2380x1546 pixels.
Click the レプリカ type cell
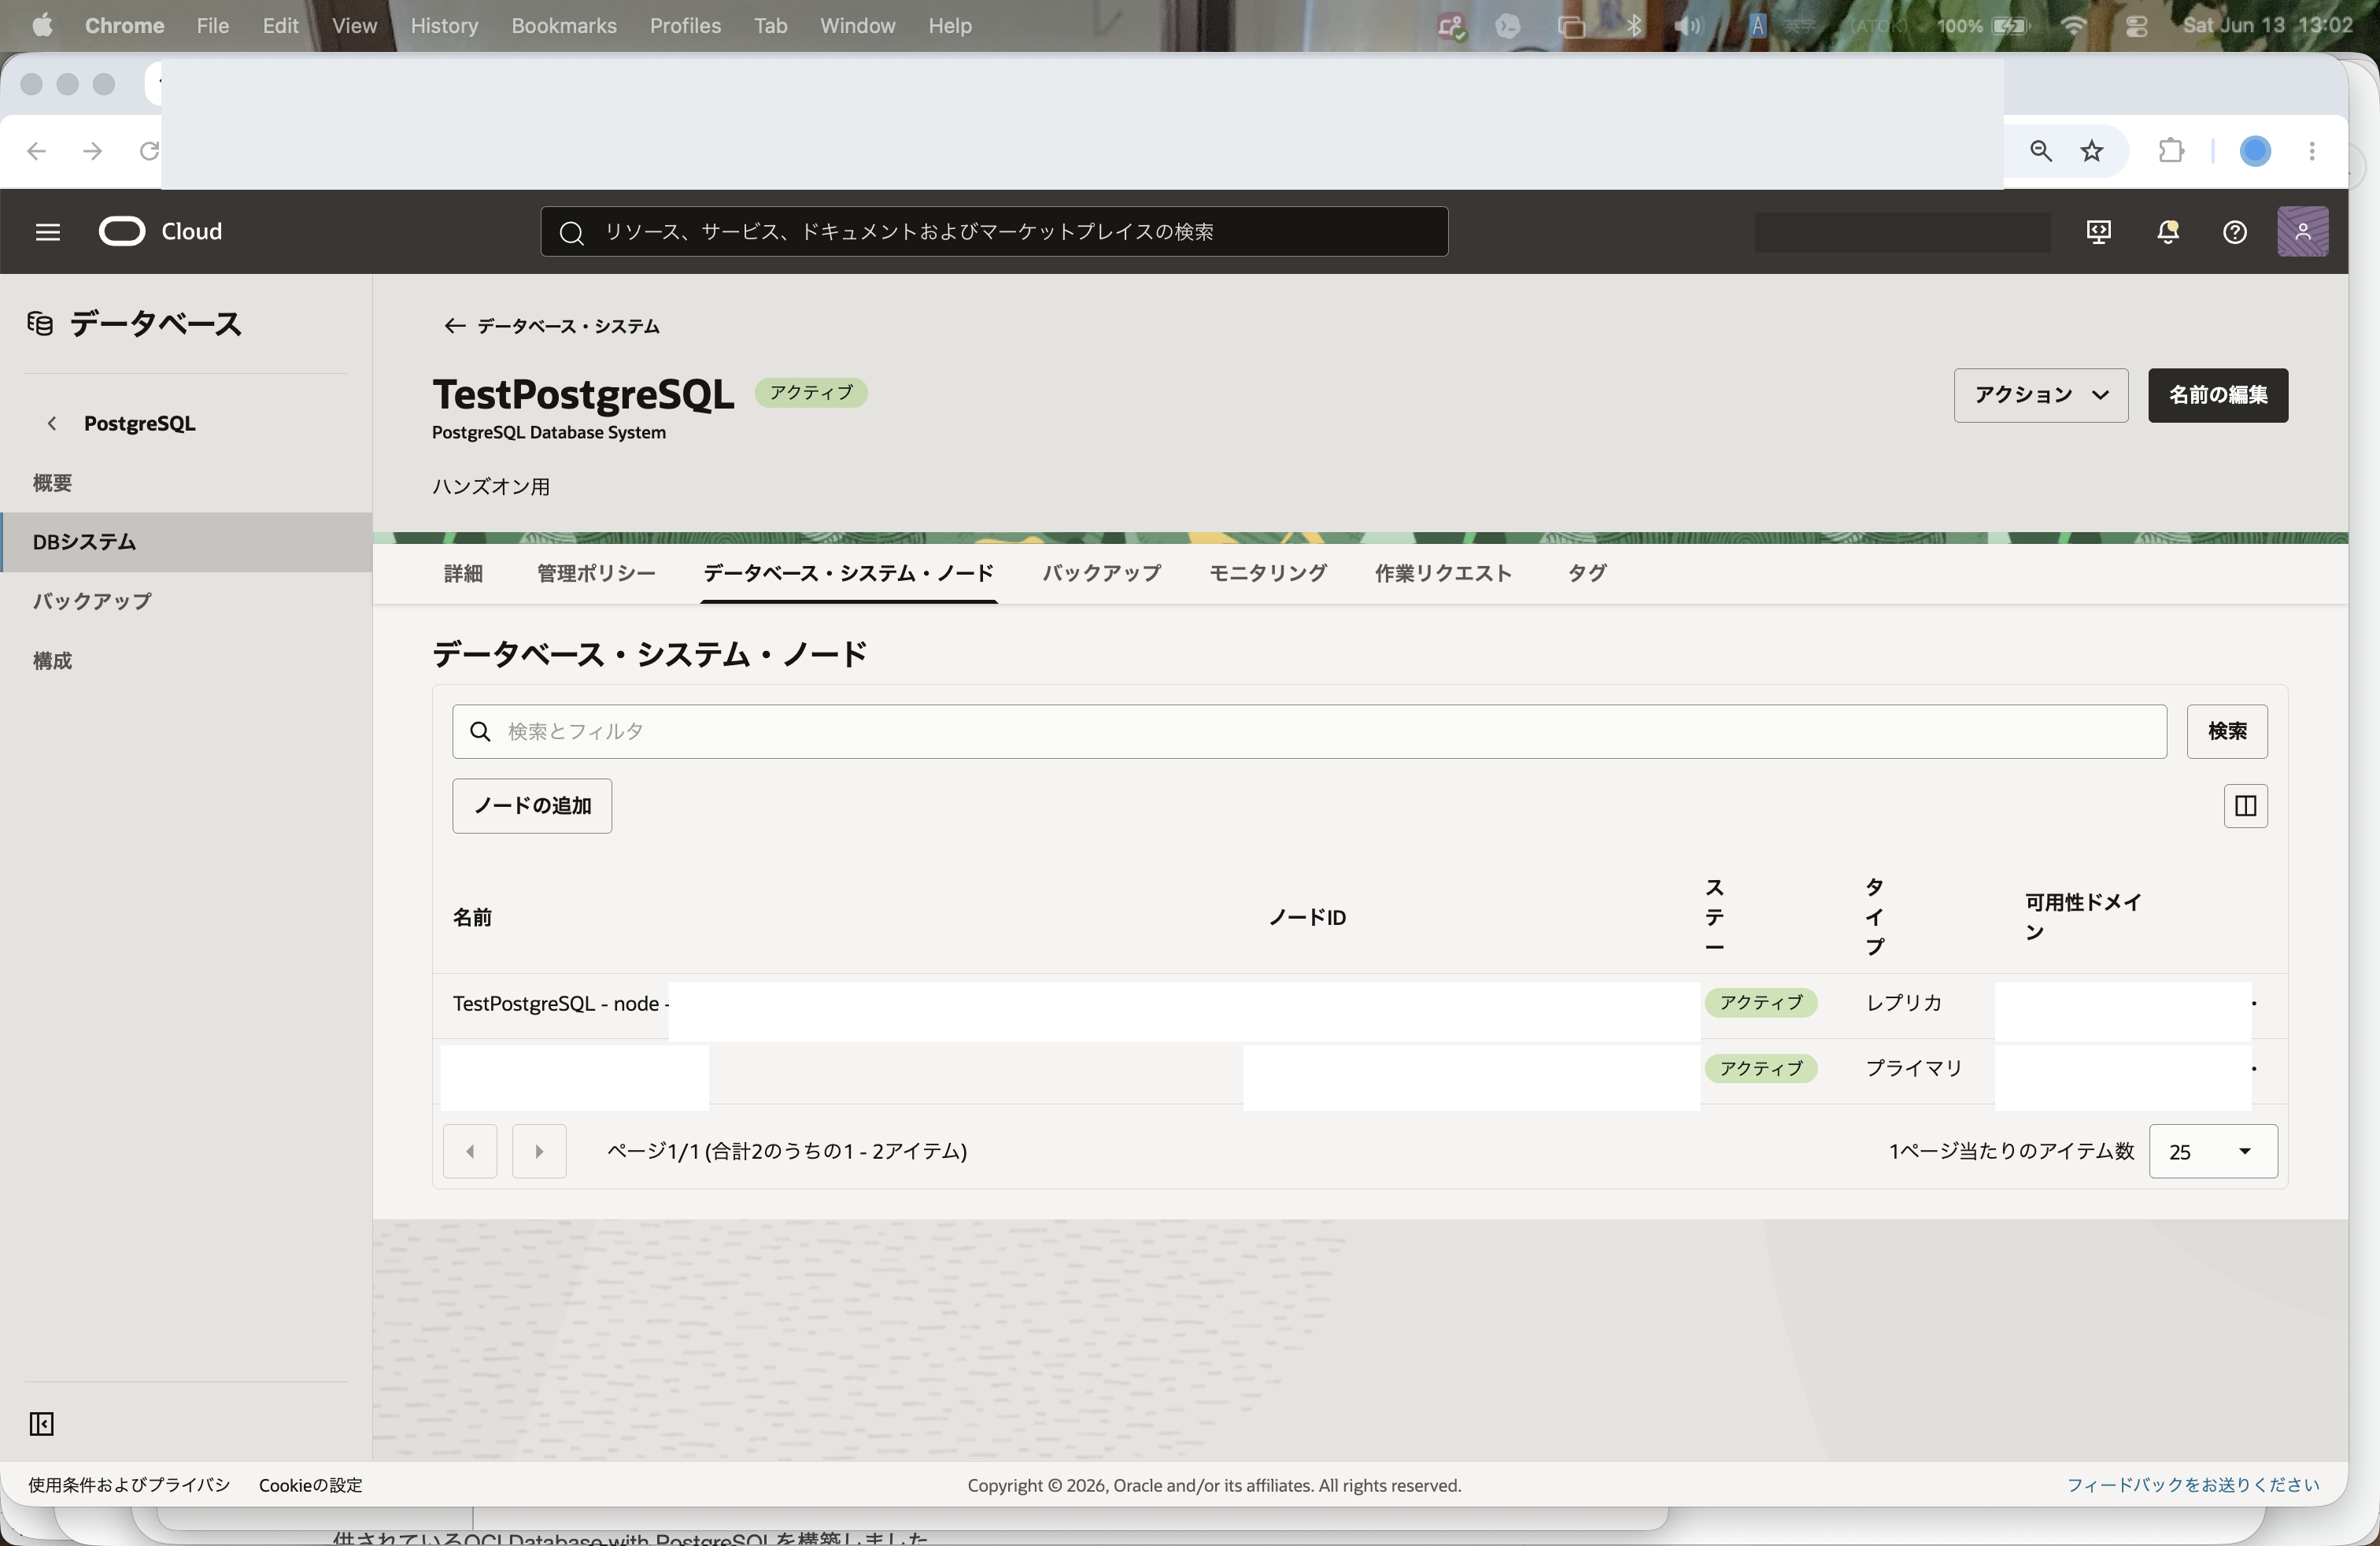pos(1903,1003)
